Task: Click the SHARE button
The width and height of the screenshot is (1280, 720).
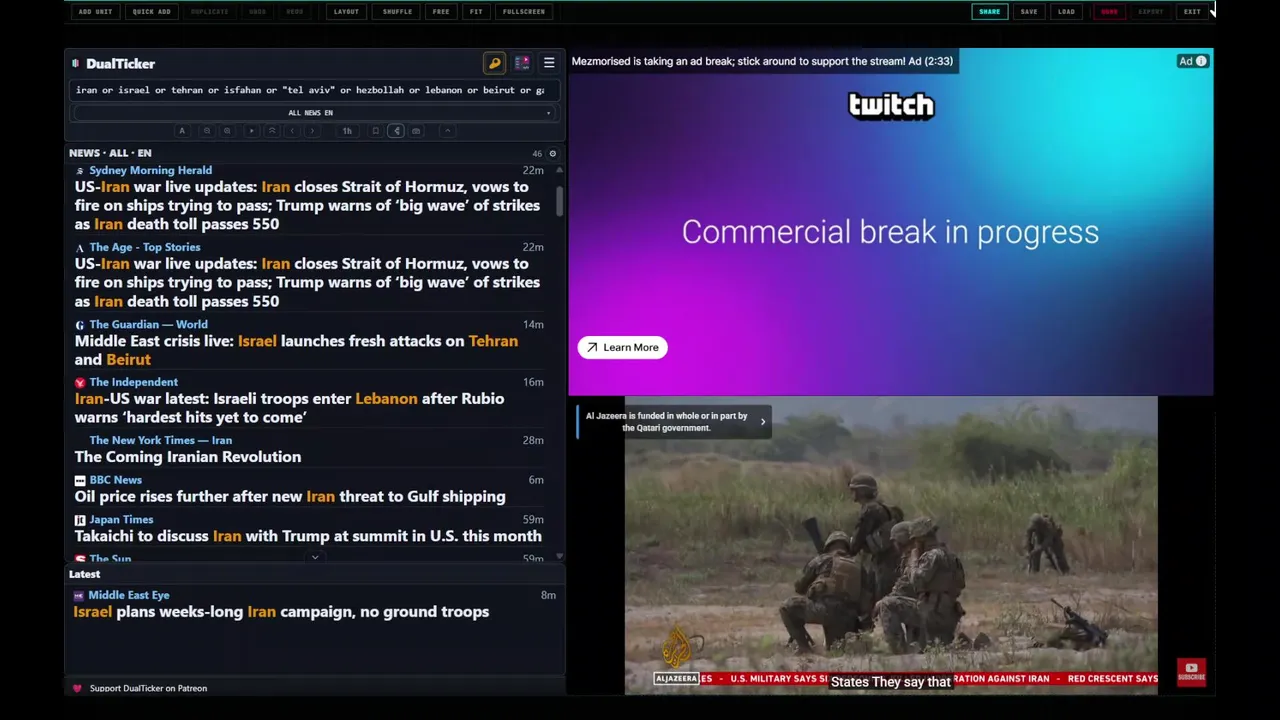Action: pos(989,12)
